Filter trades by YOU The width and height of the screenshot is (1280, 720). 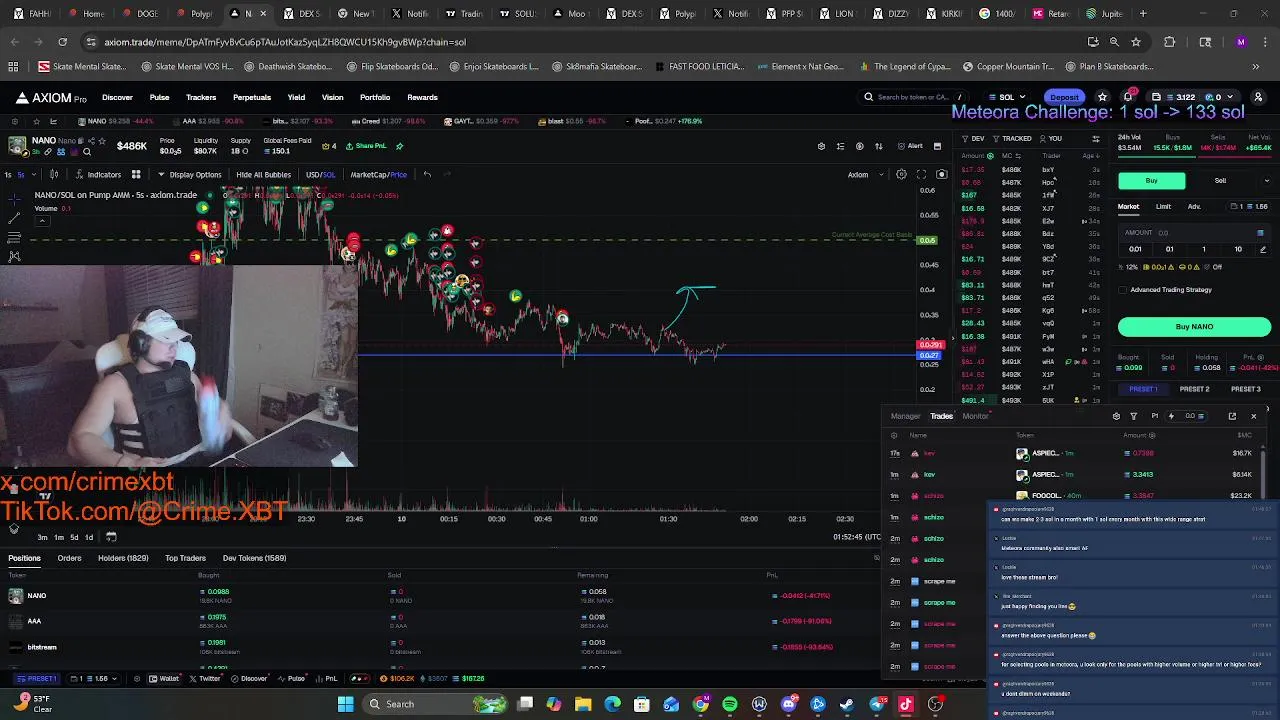coord(1051,138)
